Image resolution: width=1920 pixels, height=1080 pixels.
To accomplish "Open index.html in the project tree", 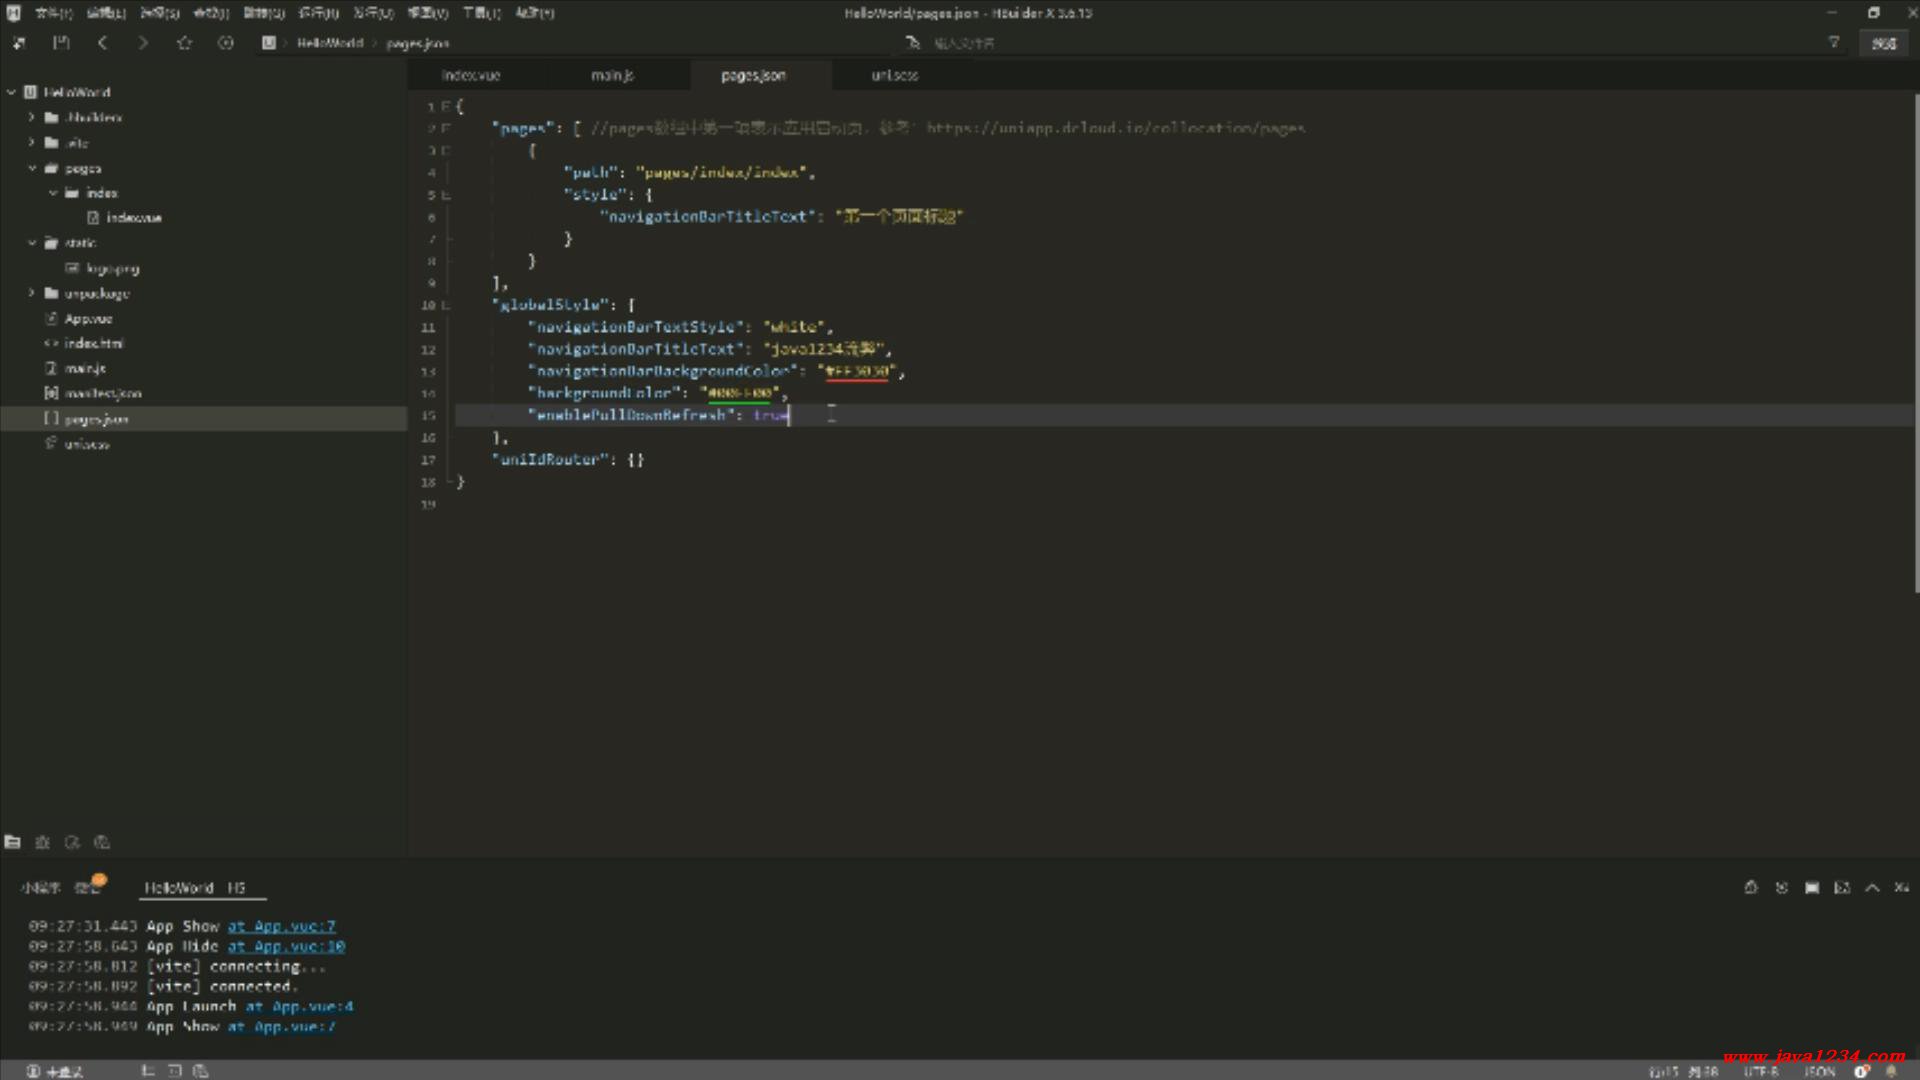I will [x=94, y=343].
